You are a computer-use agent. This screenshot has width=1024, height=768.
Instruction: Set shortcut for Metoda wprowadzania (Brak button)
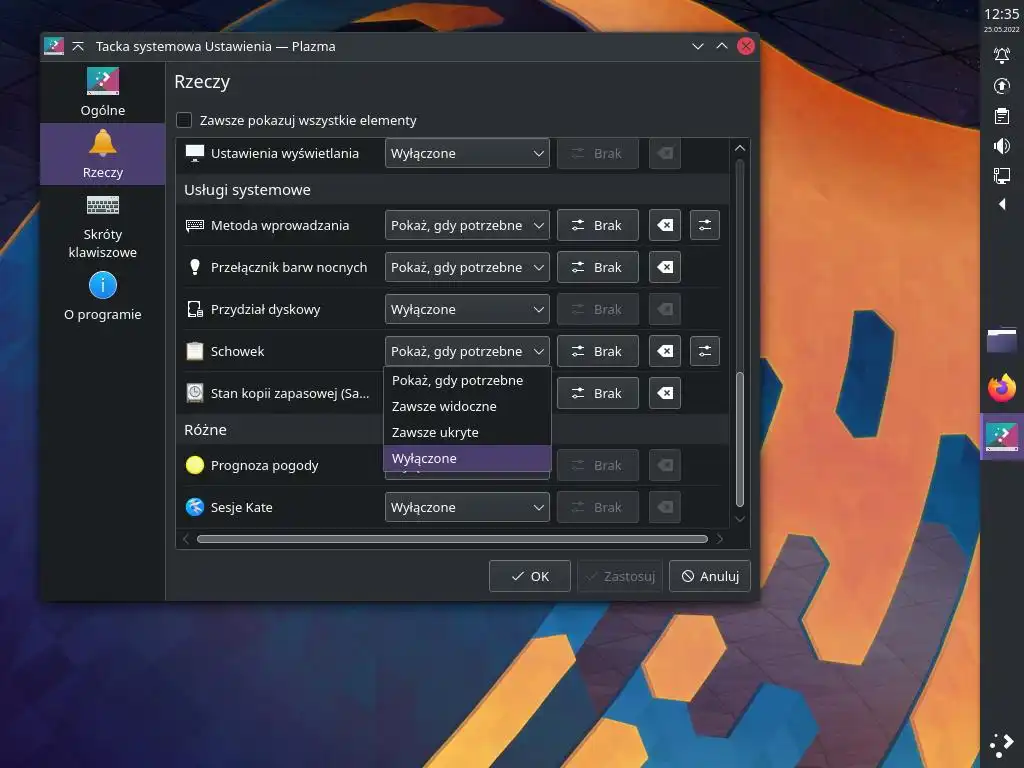(598, 225)
